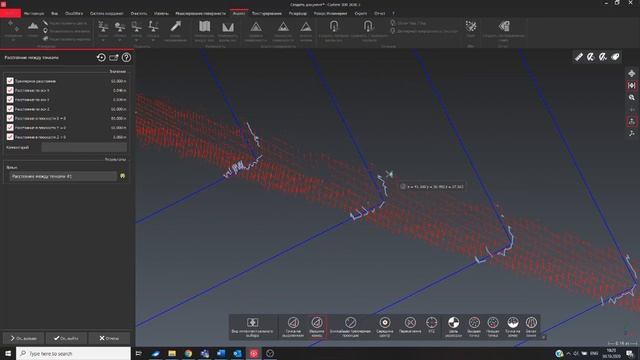Open the 'Навигация' ribbon tab
The image size is (640, 360).
[x=34, y=13]
